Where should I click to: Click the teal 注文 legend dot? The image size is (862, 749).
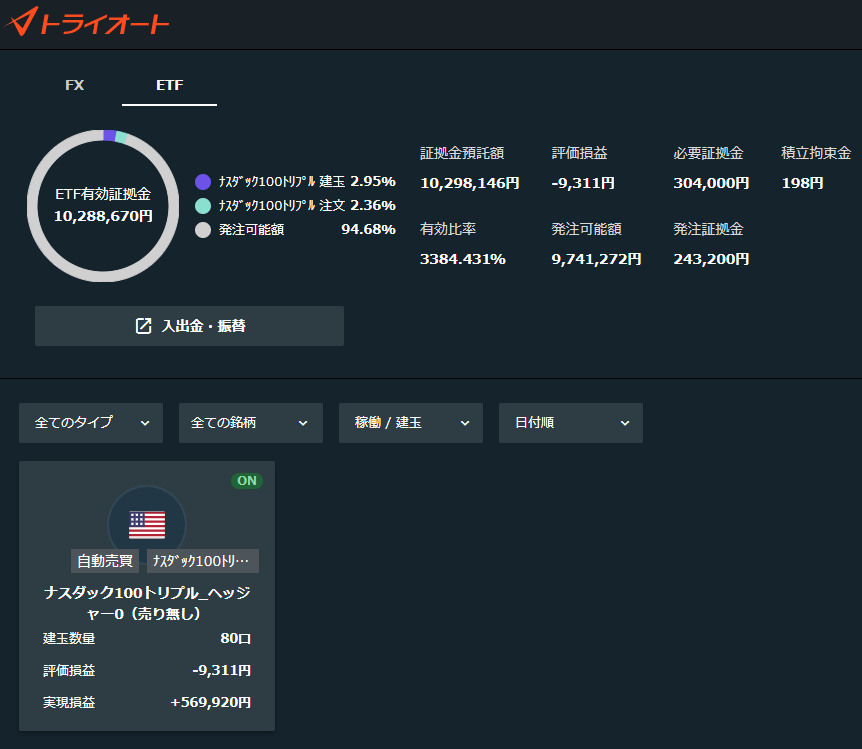click(203, 206)
